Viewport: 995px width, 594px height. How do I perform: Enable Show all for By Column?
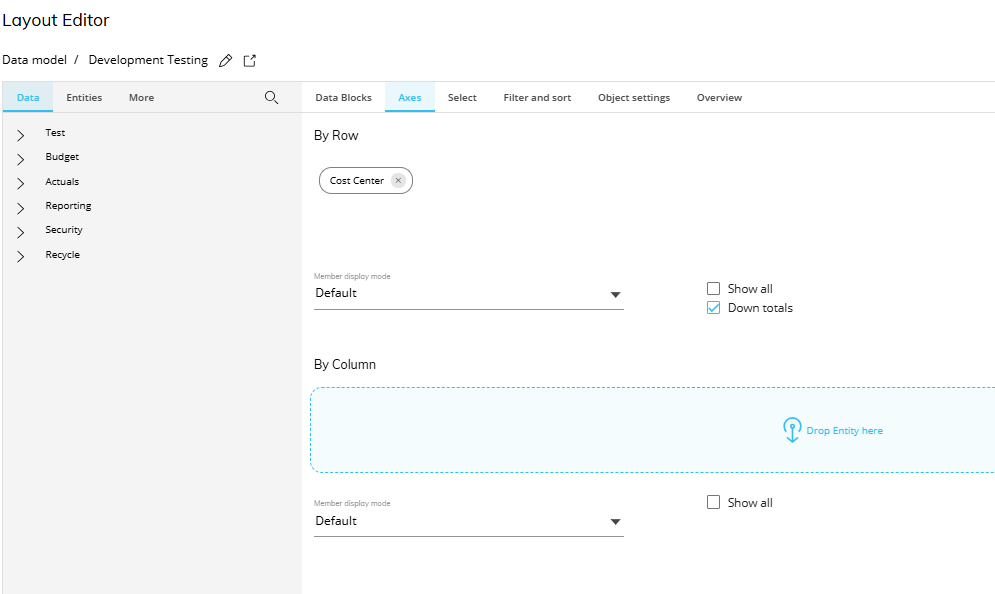pos(714,503)
